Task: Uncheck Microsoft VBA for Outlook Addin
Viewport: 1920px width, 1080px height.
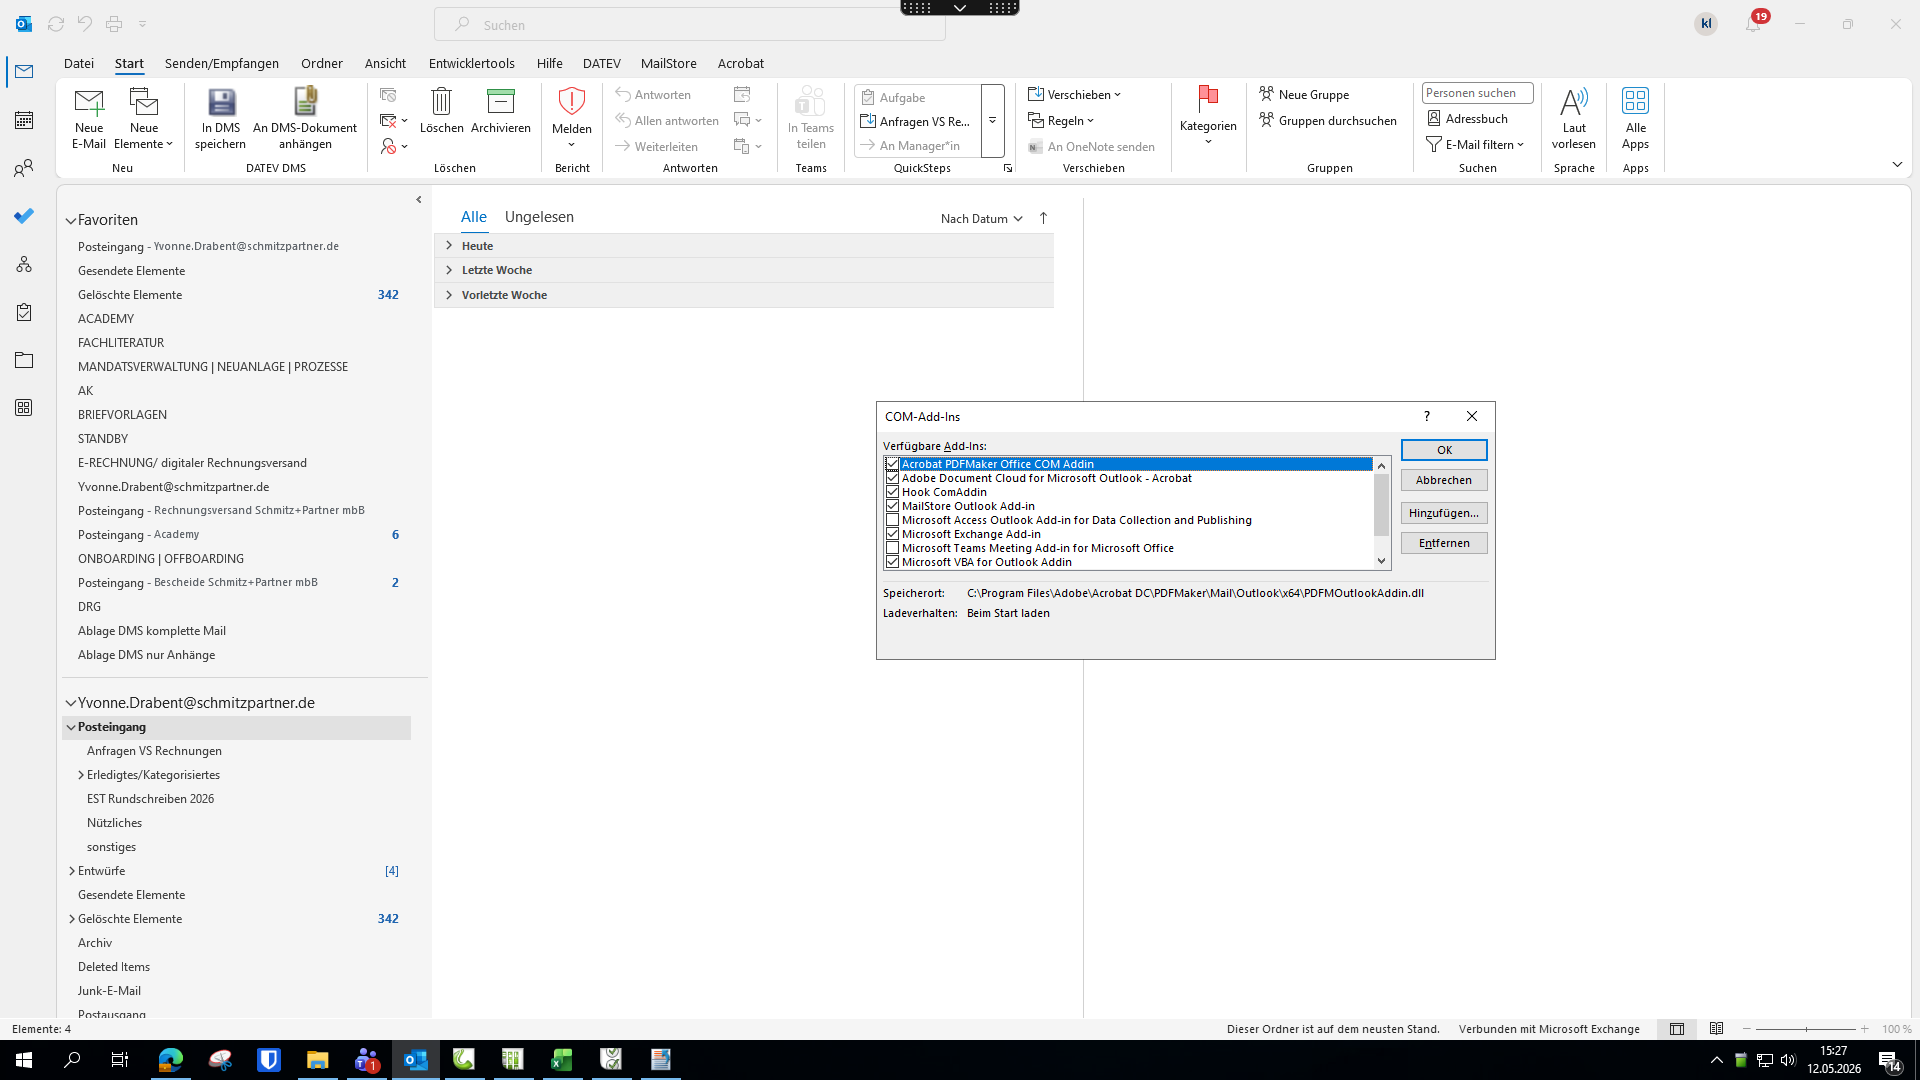Action: coord(892,562)
